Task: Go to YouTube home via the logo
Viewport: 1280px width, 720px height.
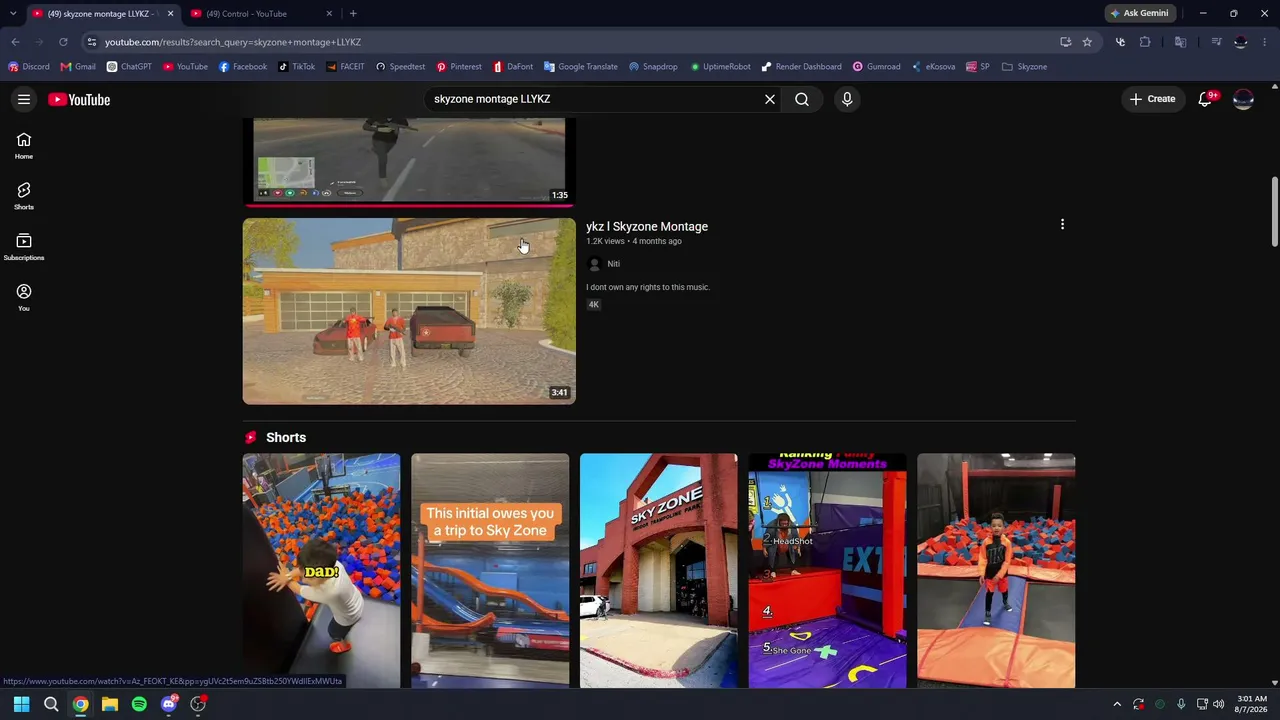Action: click(79, 99)
